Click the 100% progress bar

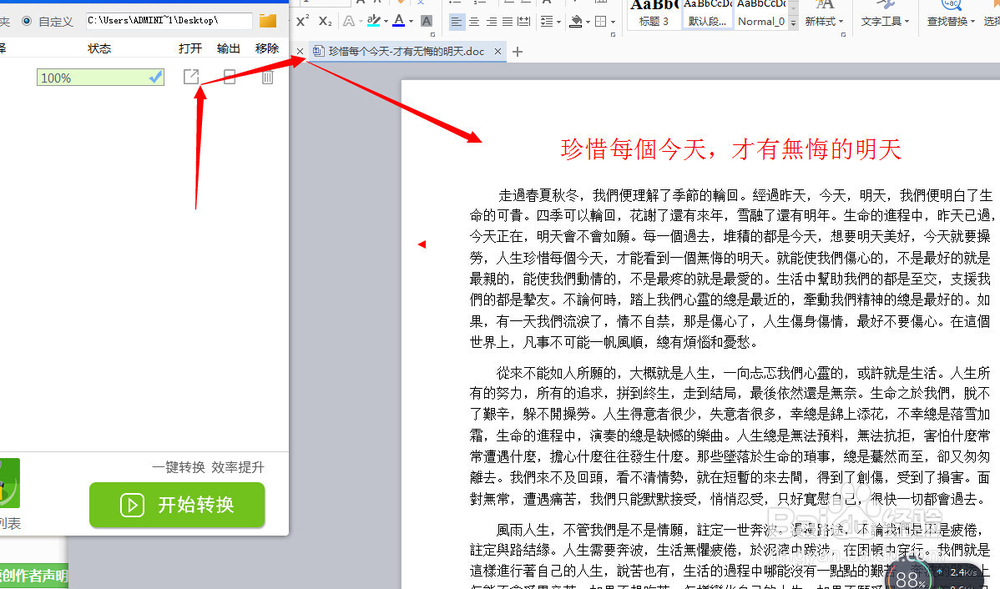coord(100,76)
